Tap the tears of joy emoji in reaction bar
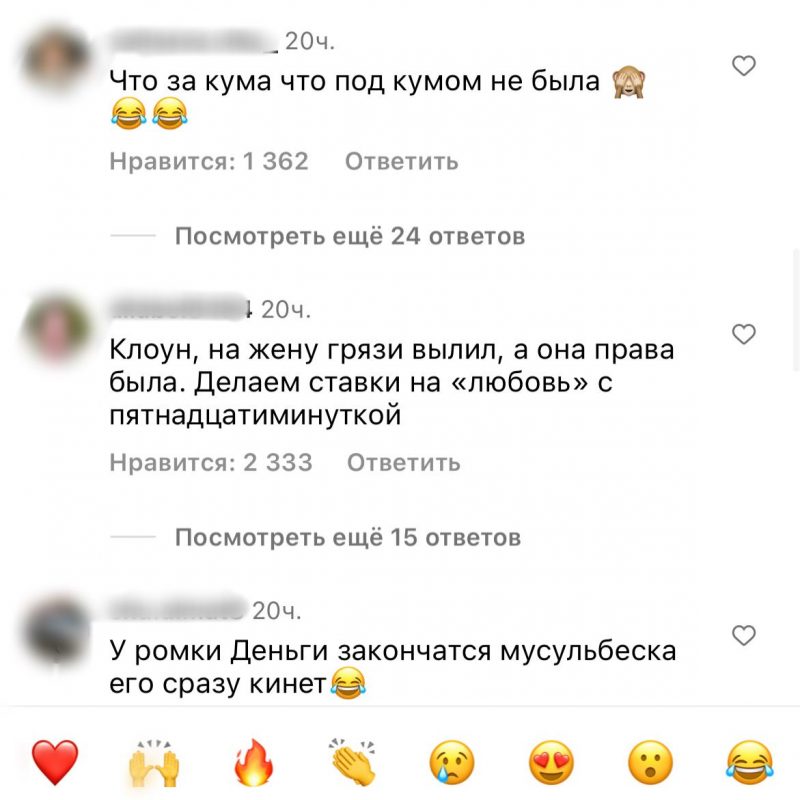The width and height of the screenshot is (800, 800). [x=749, y=763]
